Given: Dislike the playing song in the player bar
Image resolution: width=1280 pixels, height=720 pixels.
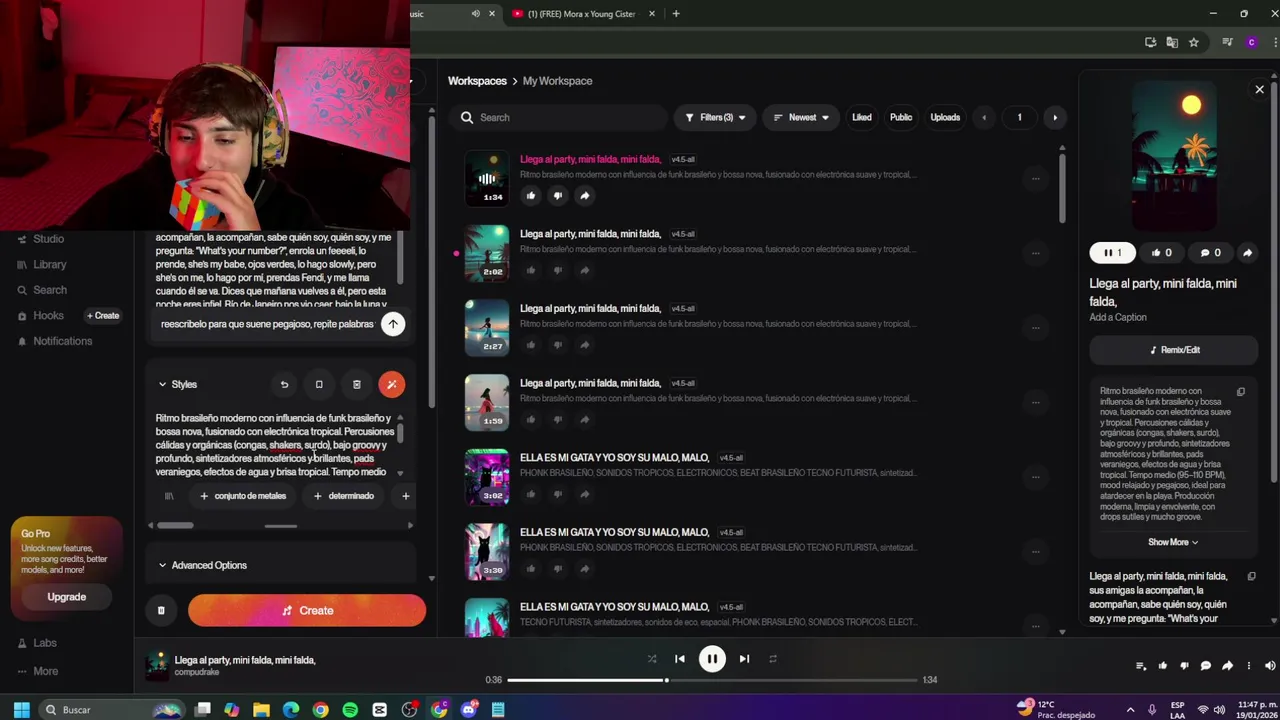Looking at the screenshot, I should coord(1184,666).
